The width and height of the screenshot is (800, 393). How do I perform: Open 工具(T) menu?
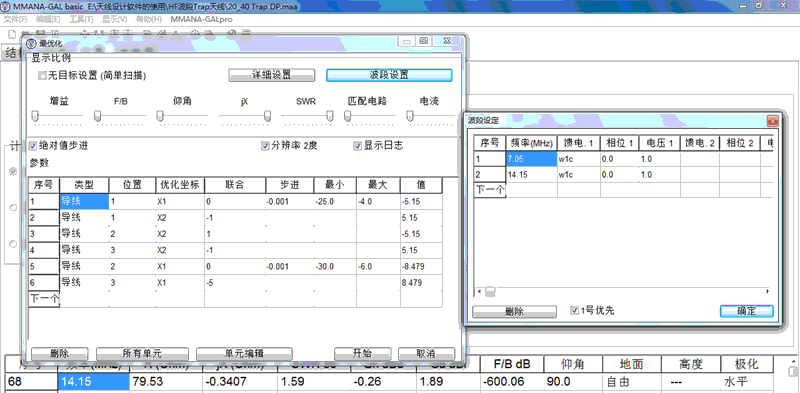click(x=81, y=19)
